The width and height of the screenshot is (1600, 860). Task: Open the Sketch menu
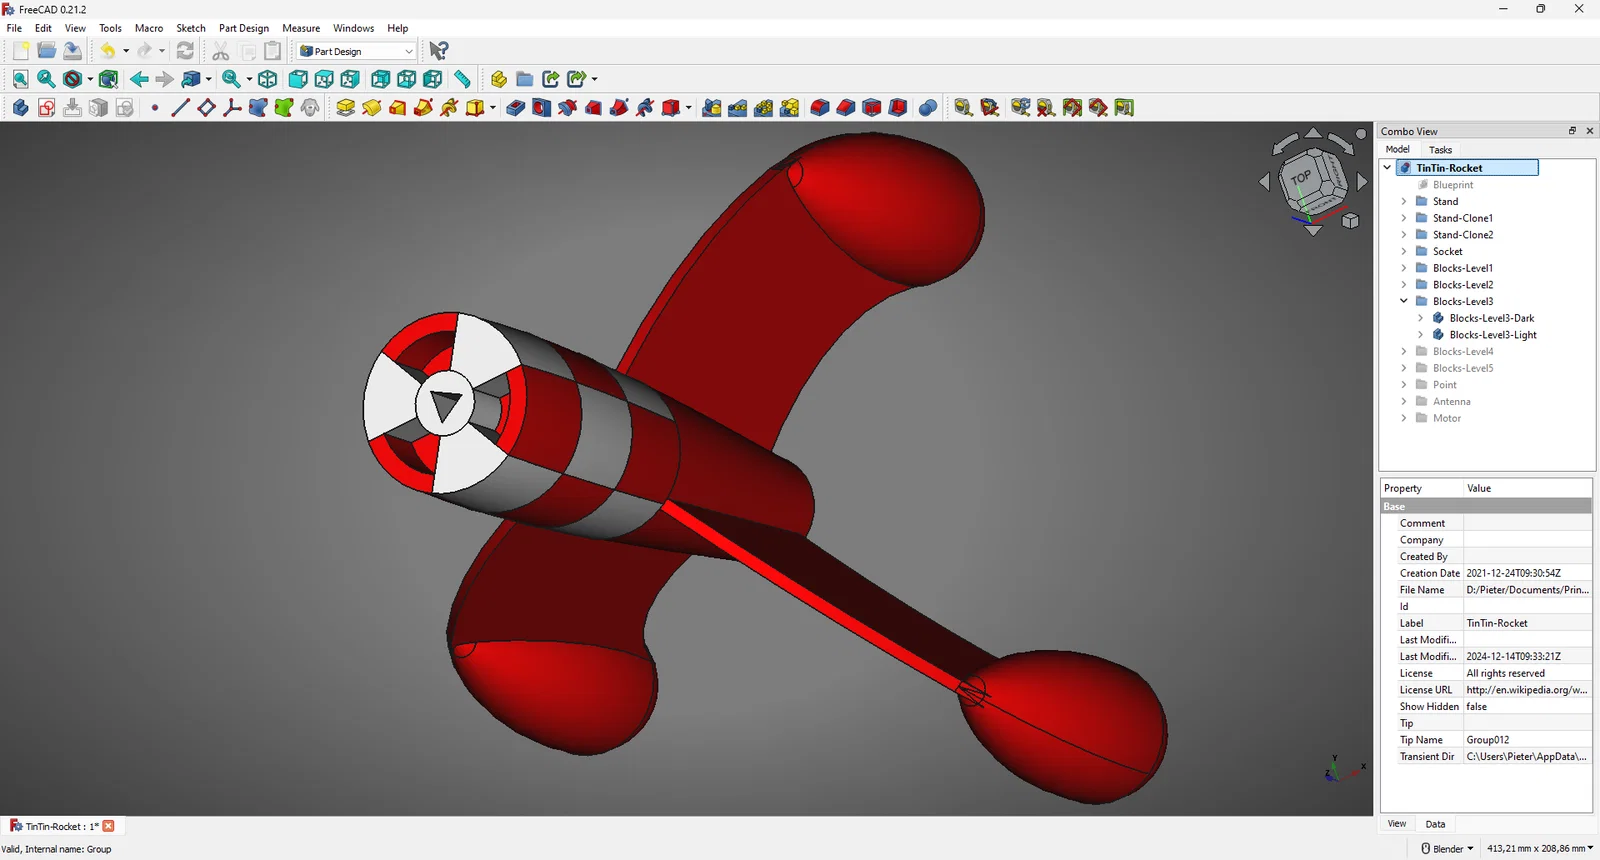pyautogui.click(x=191, y=28)
